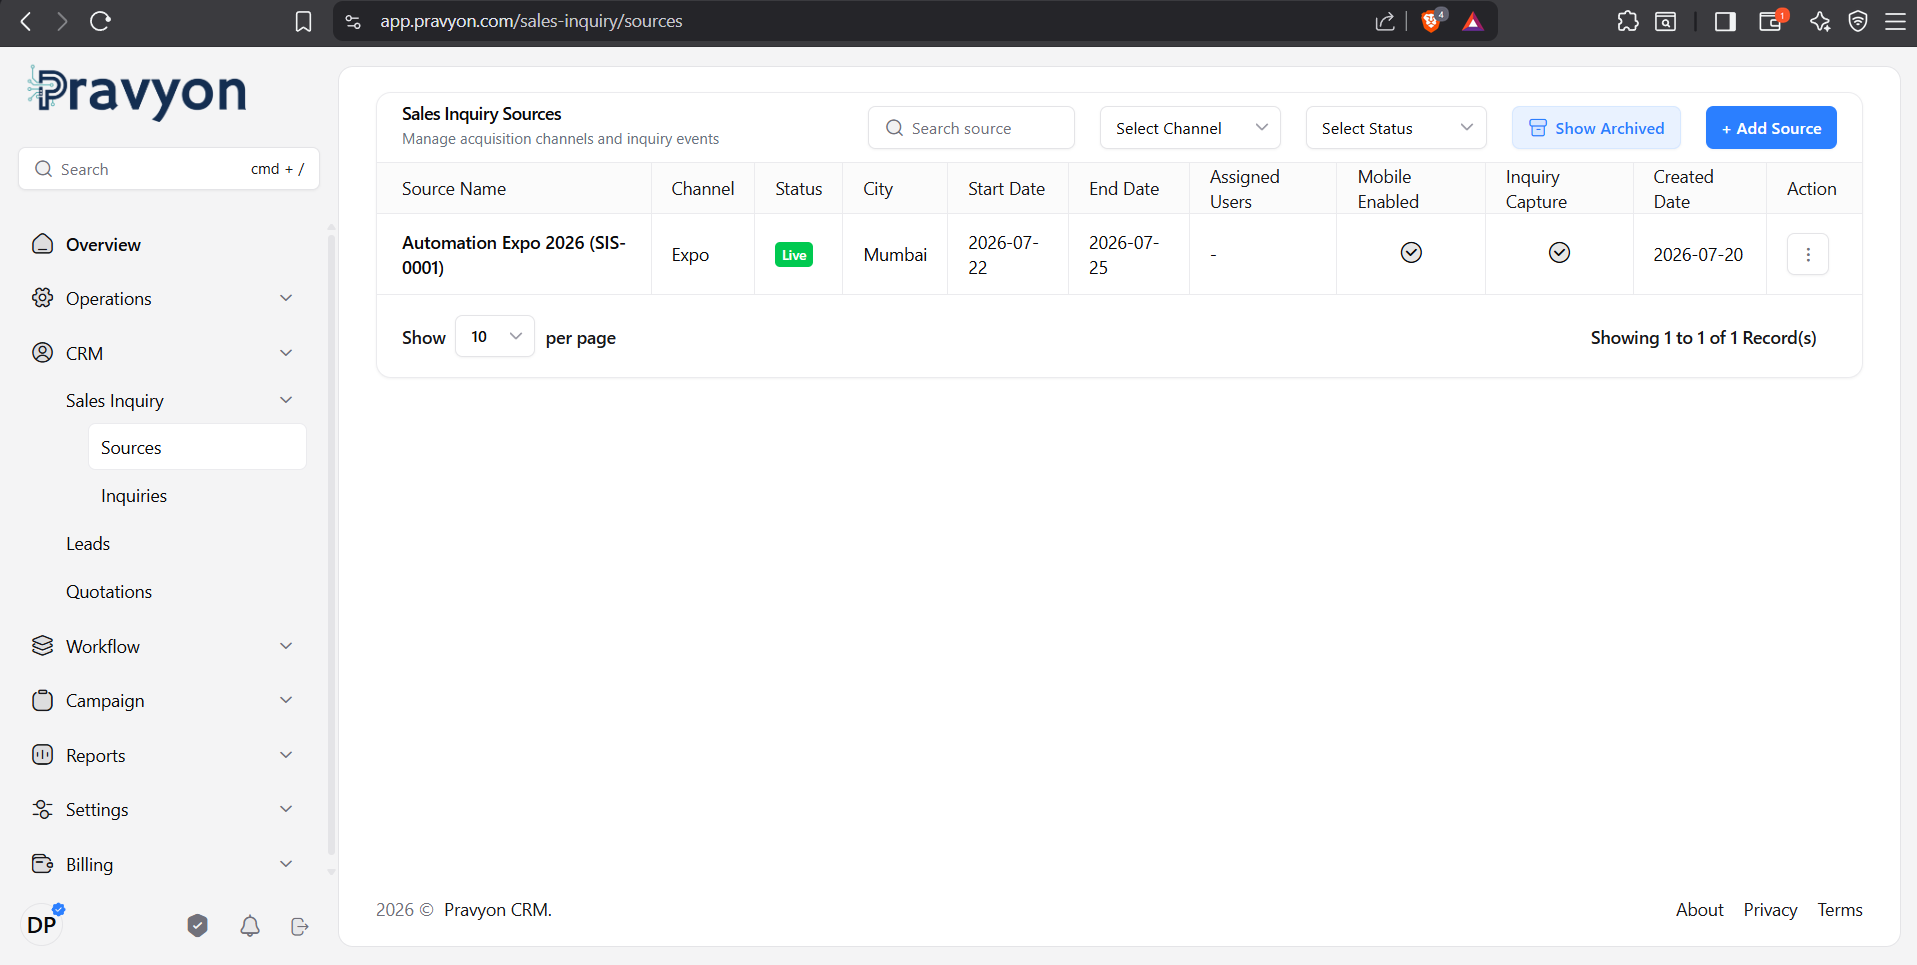The width and height of the screenshot is (1917, 965).
Task: Click the Live status badge
Action: point(794,254)
